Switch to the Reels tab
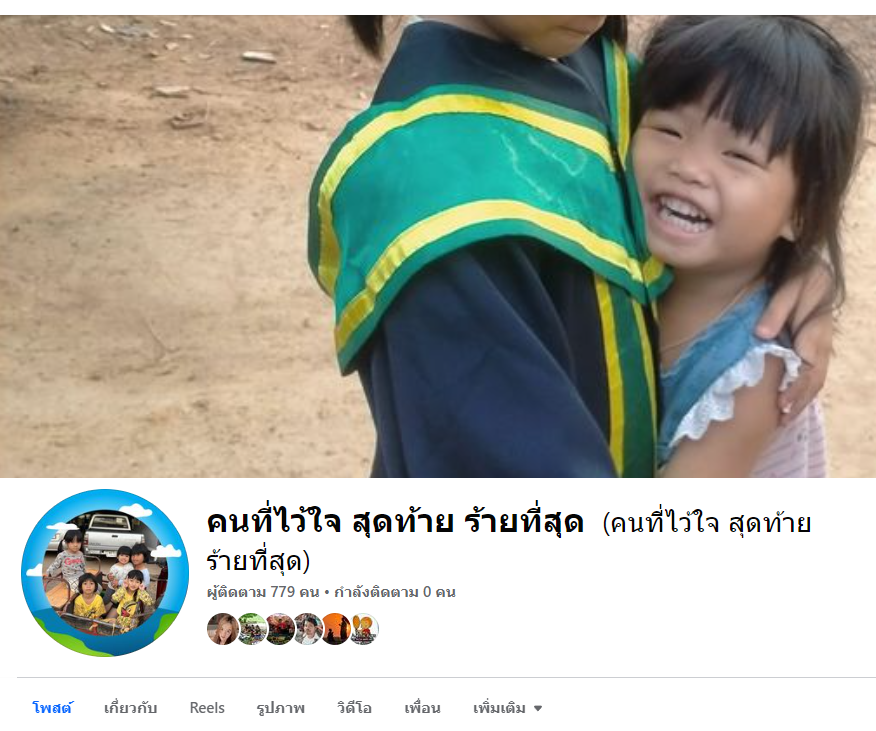The image size is (876, 731). coord(207,708)
